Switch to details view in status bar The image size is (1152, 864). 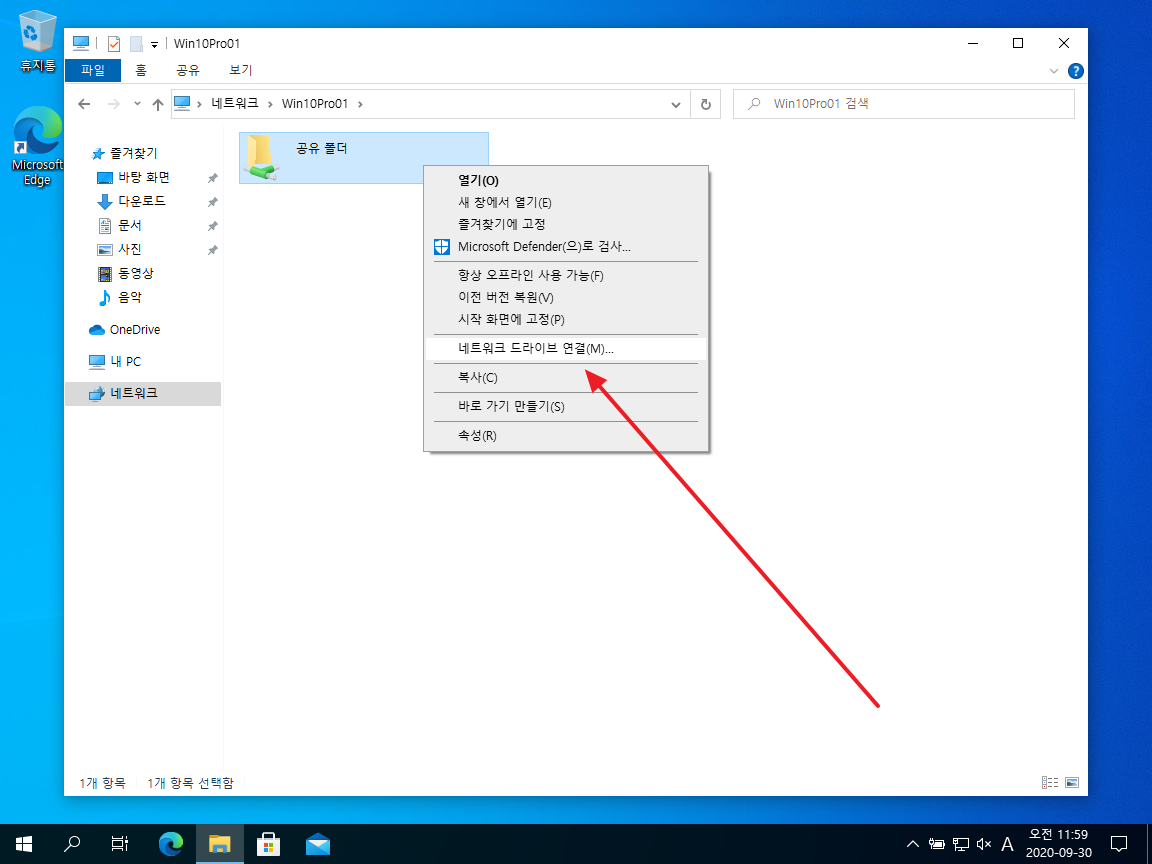click(1050, 783)
